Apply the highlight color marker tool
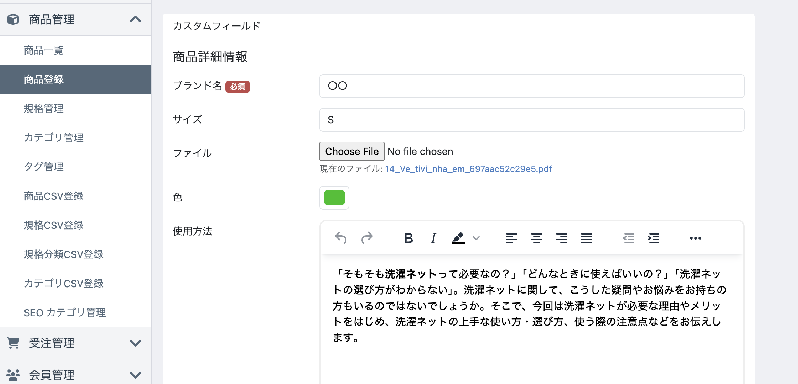This screenshot has width=798, height=384. (459, 238)
